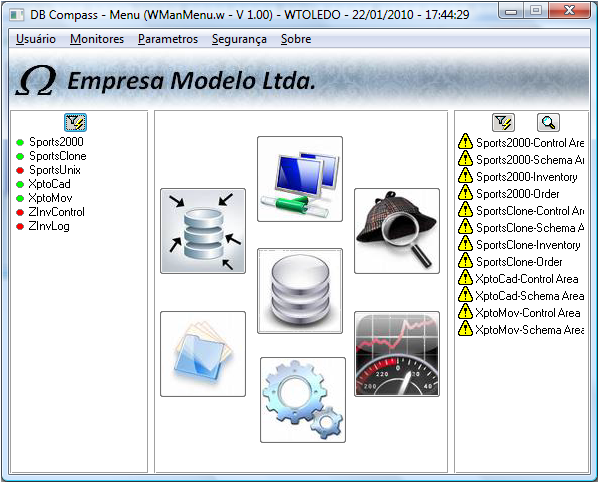Screen dimensions: 598x482
Task: Select the XptoCad-Control Area alert
Action: pyautogui.click(x=527, y=279)
